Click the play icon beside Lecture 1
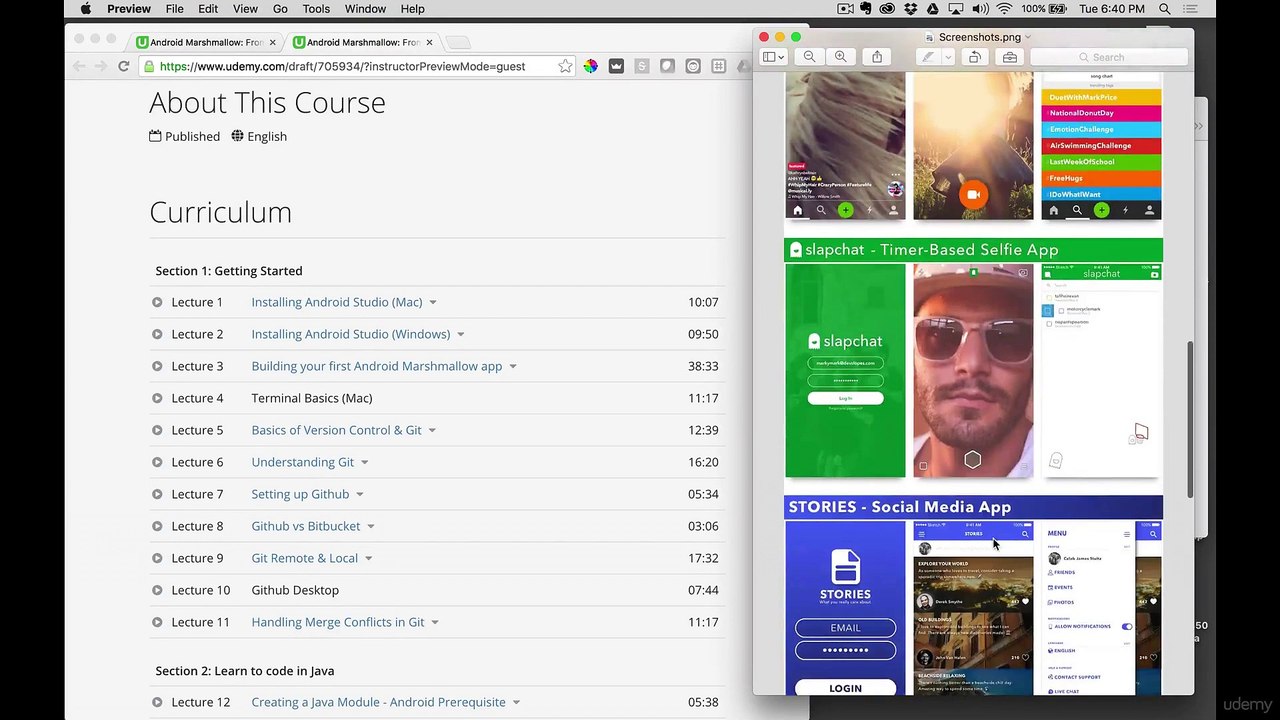This screenshot has width=1280, height=720. click(157, 302)
